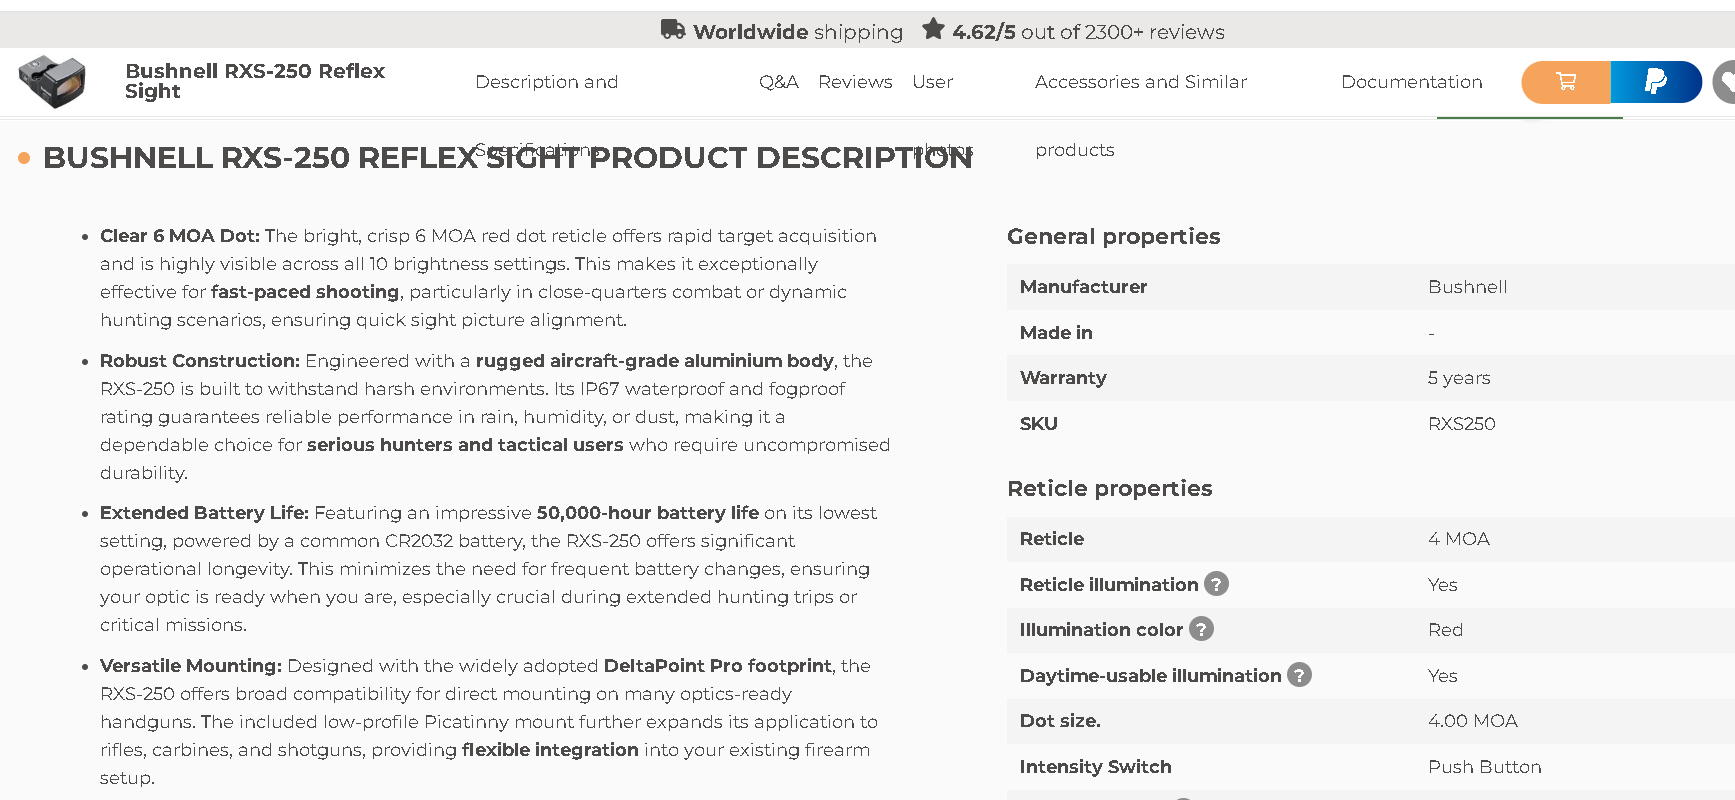Click the Product Description page heading

(507, 158)
